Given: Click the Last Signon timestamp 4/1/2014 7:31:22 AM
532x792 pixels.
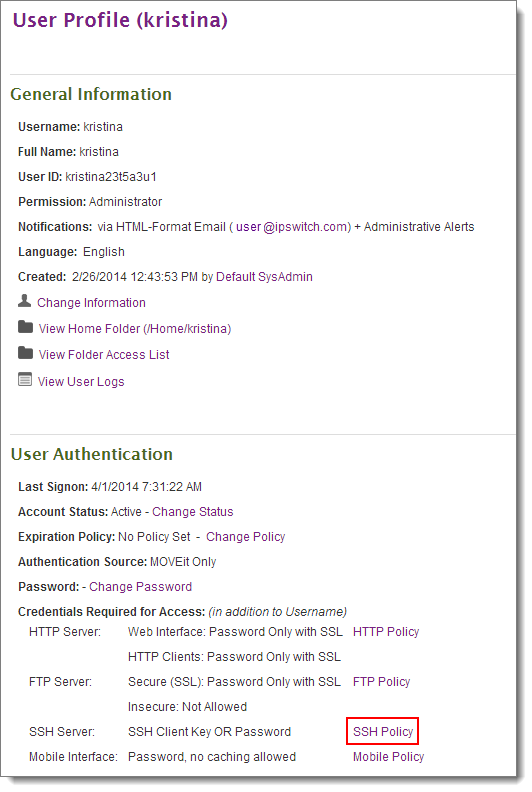Looking at the screenshot, I should point(147,487).
